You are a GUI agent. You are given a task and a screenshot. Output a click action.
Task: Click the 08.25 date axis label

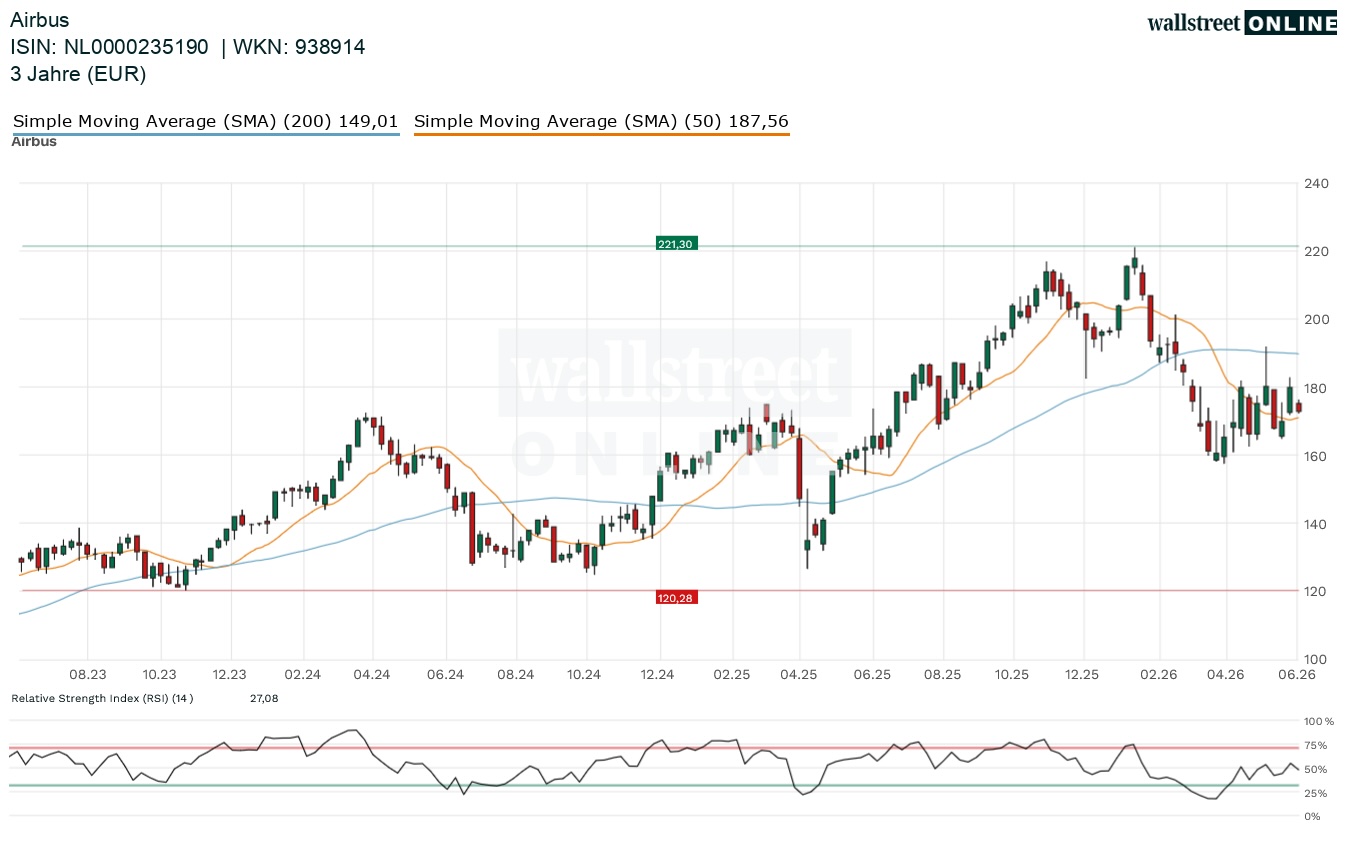[x=943, y=675]
